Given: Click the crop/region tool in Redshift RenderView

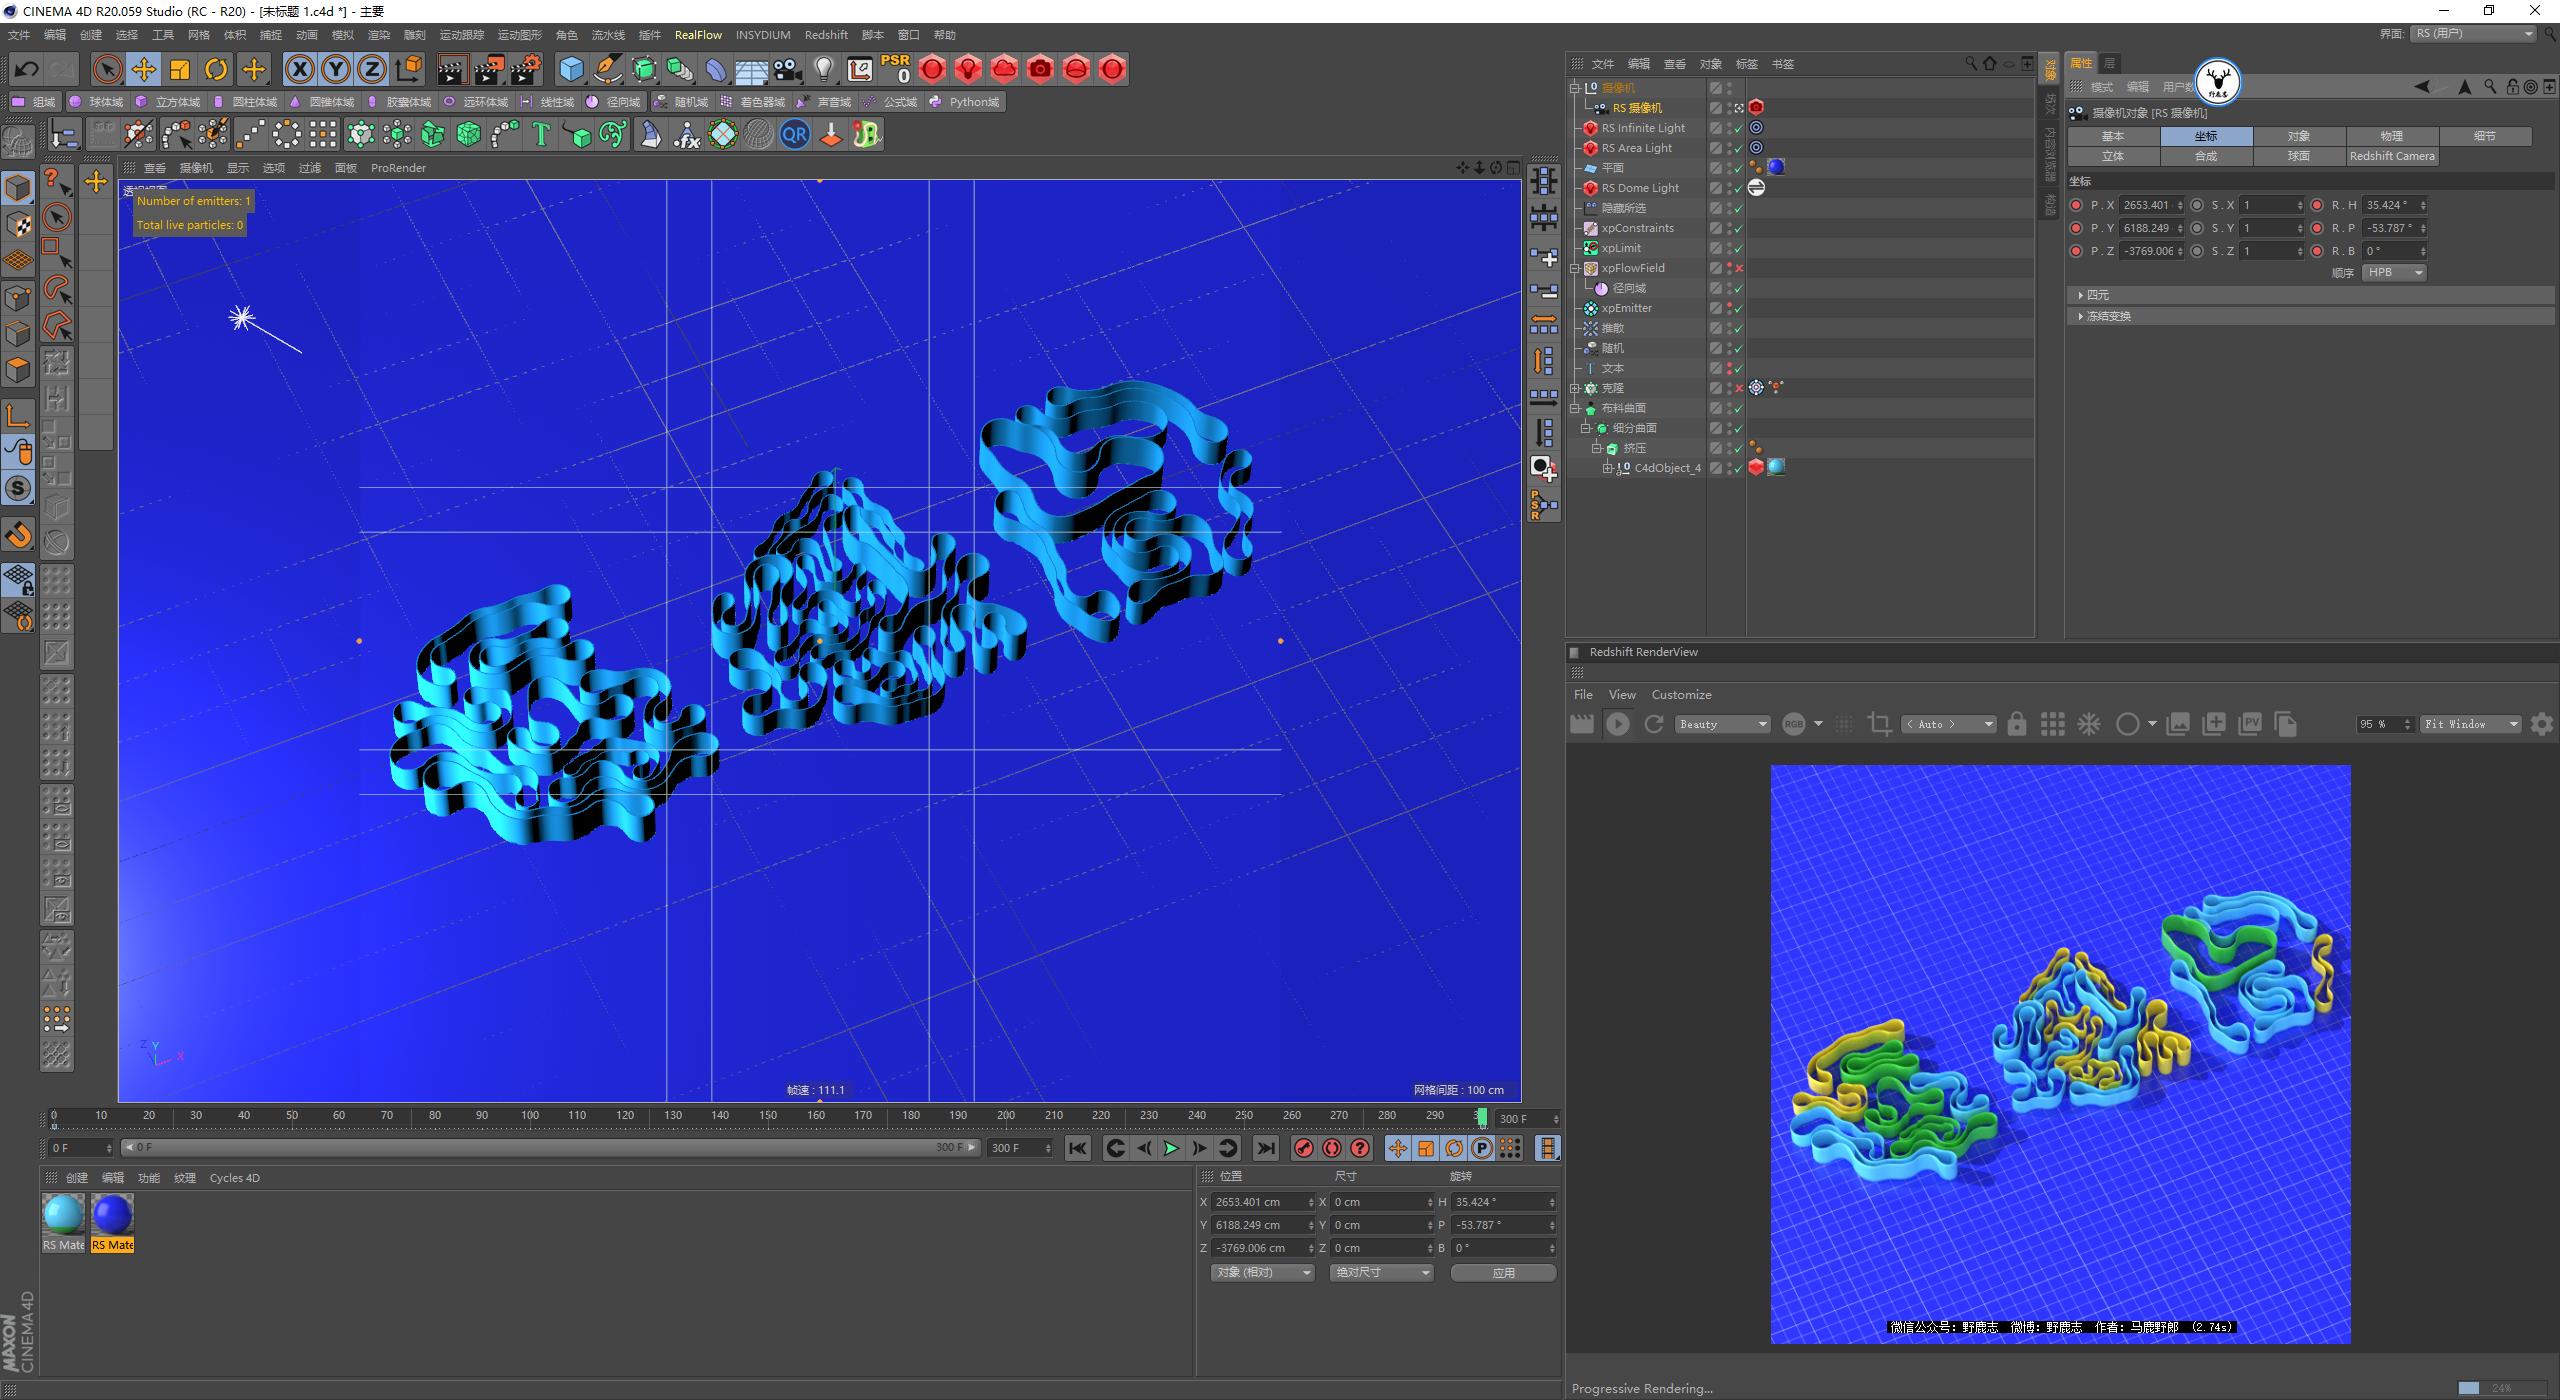Looking at the screenshot, I should 1879,723.
